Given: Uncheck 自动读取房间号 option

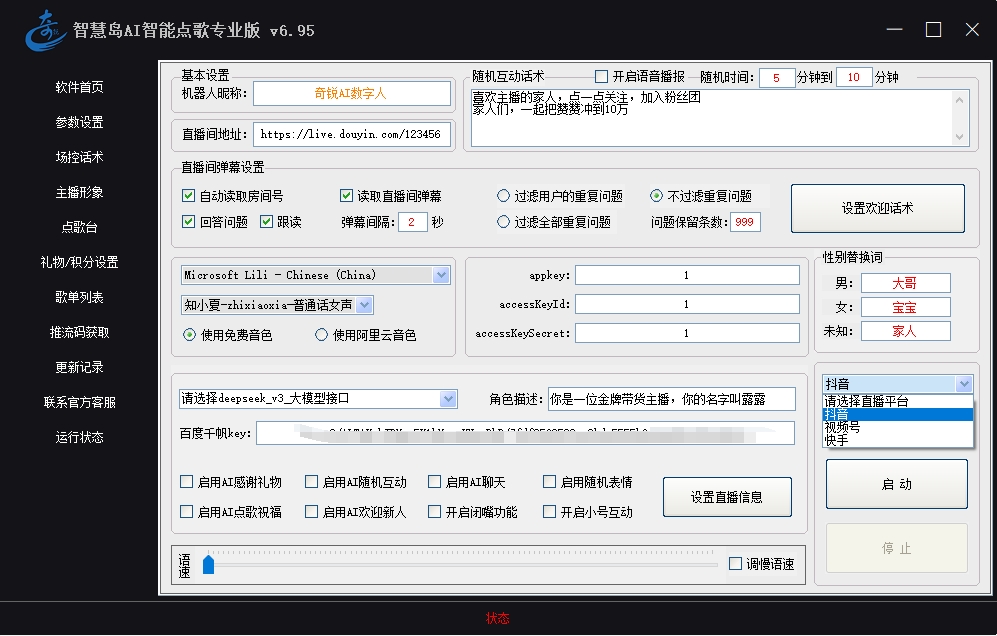Looking at the screenshot, I should click(189, 196).
